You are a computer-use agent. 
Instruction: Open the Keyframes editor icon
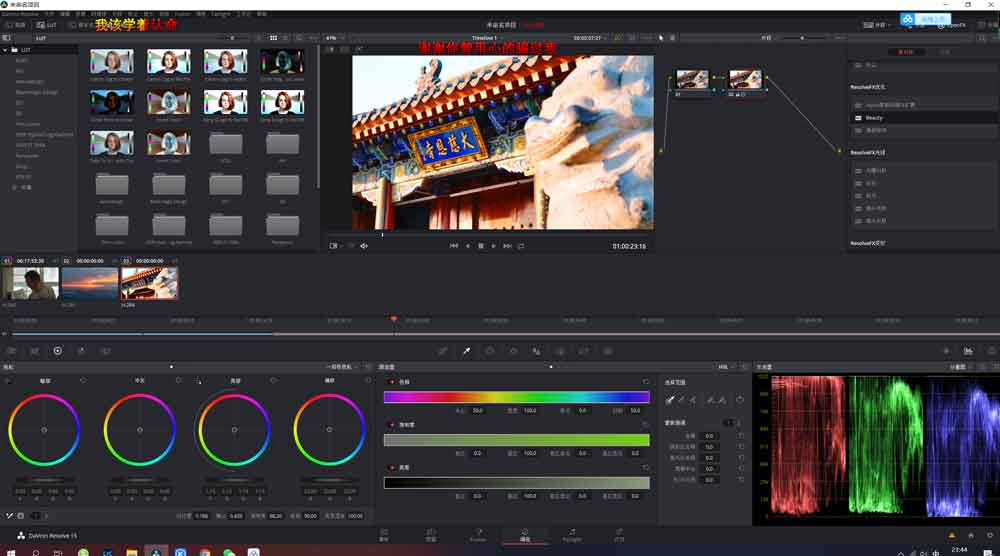(x=945, y=351)
